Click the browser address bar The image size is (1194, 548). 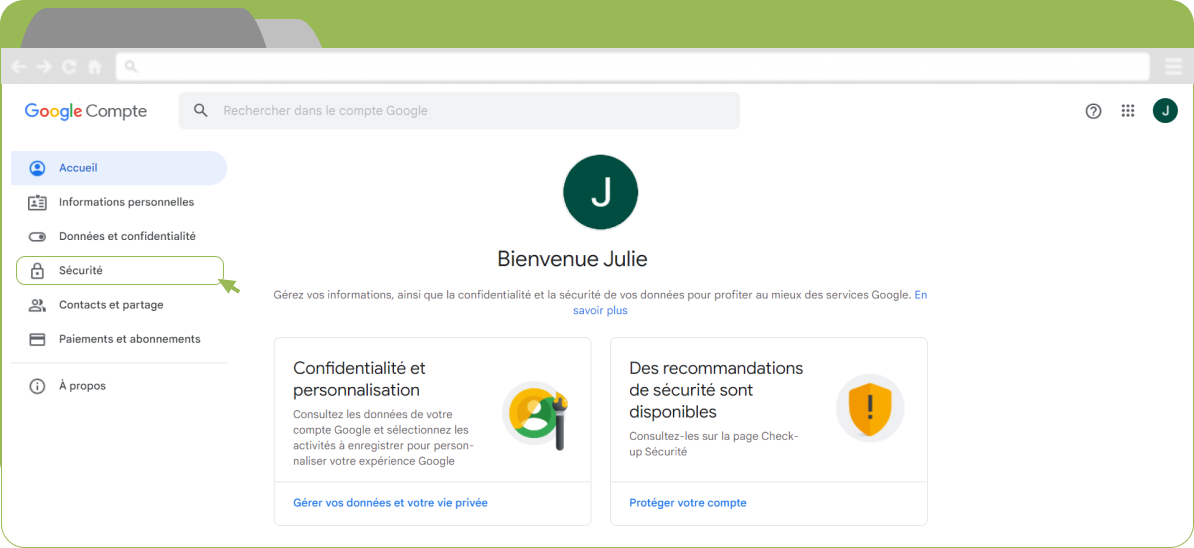coord(633,67)
